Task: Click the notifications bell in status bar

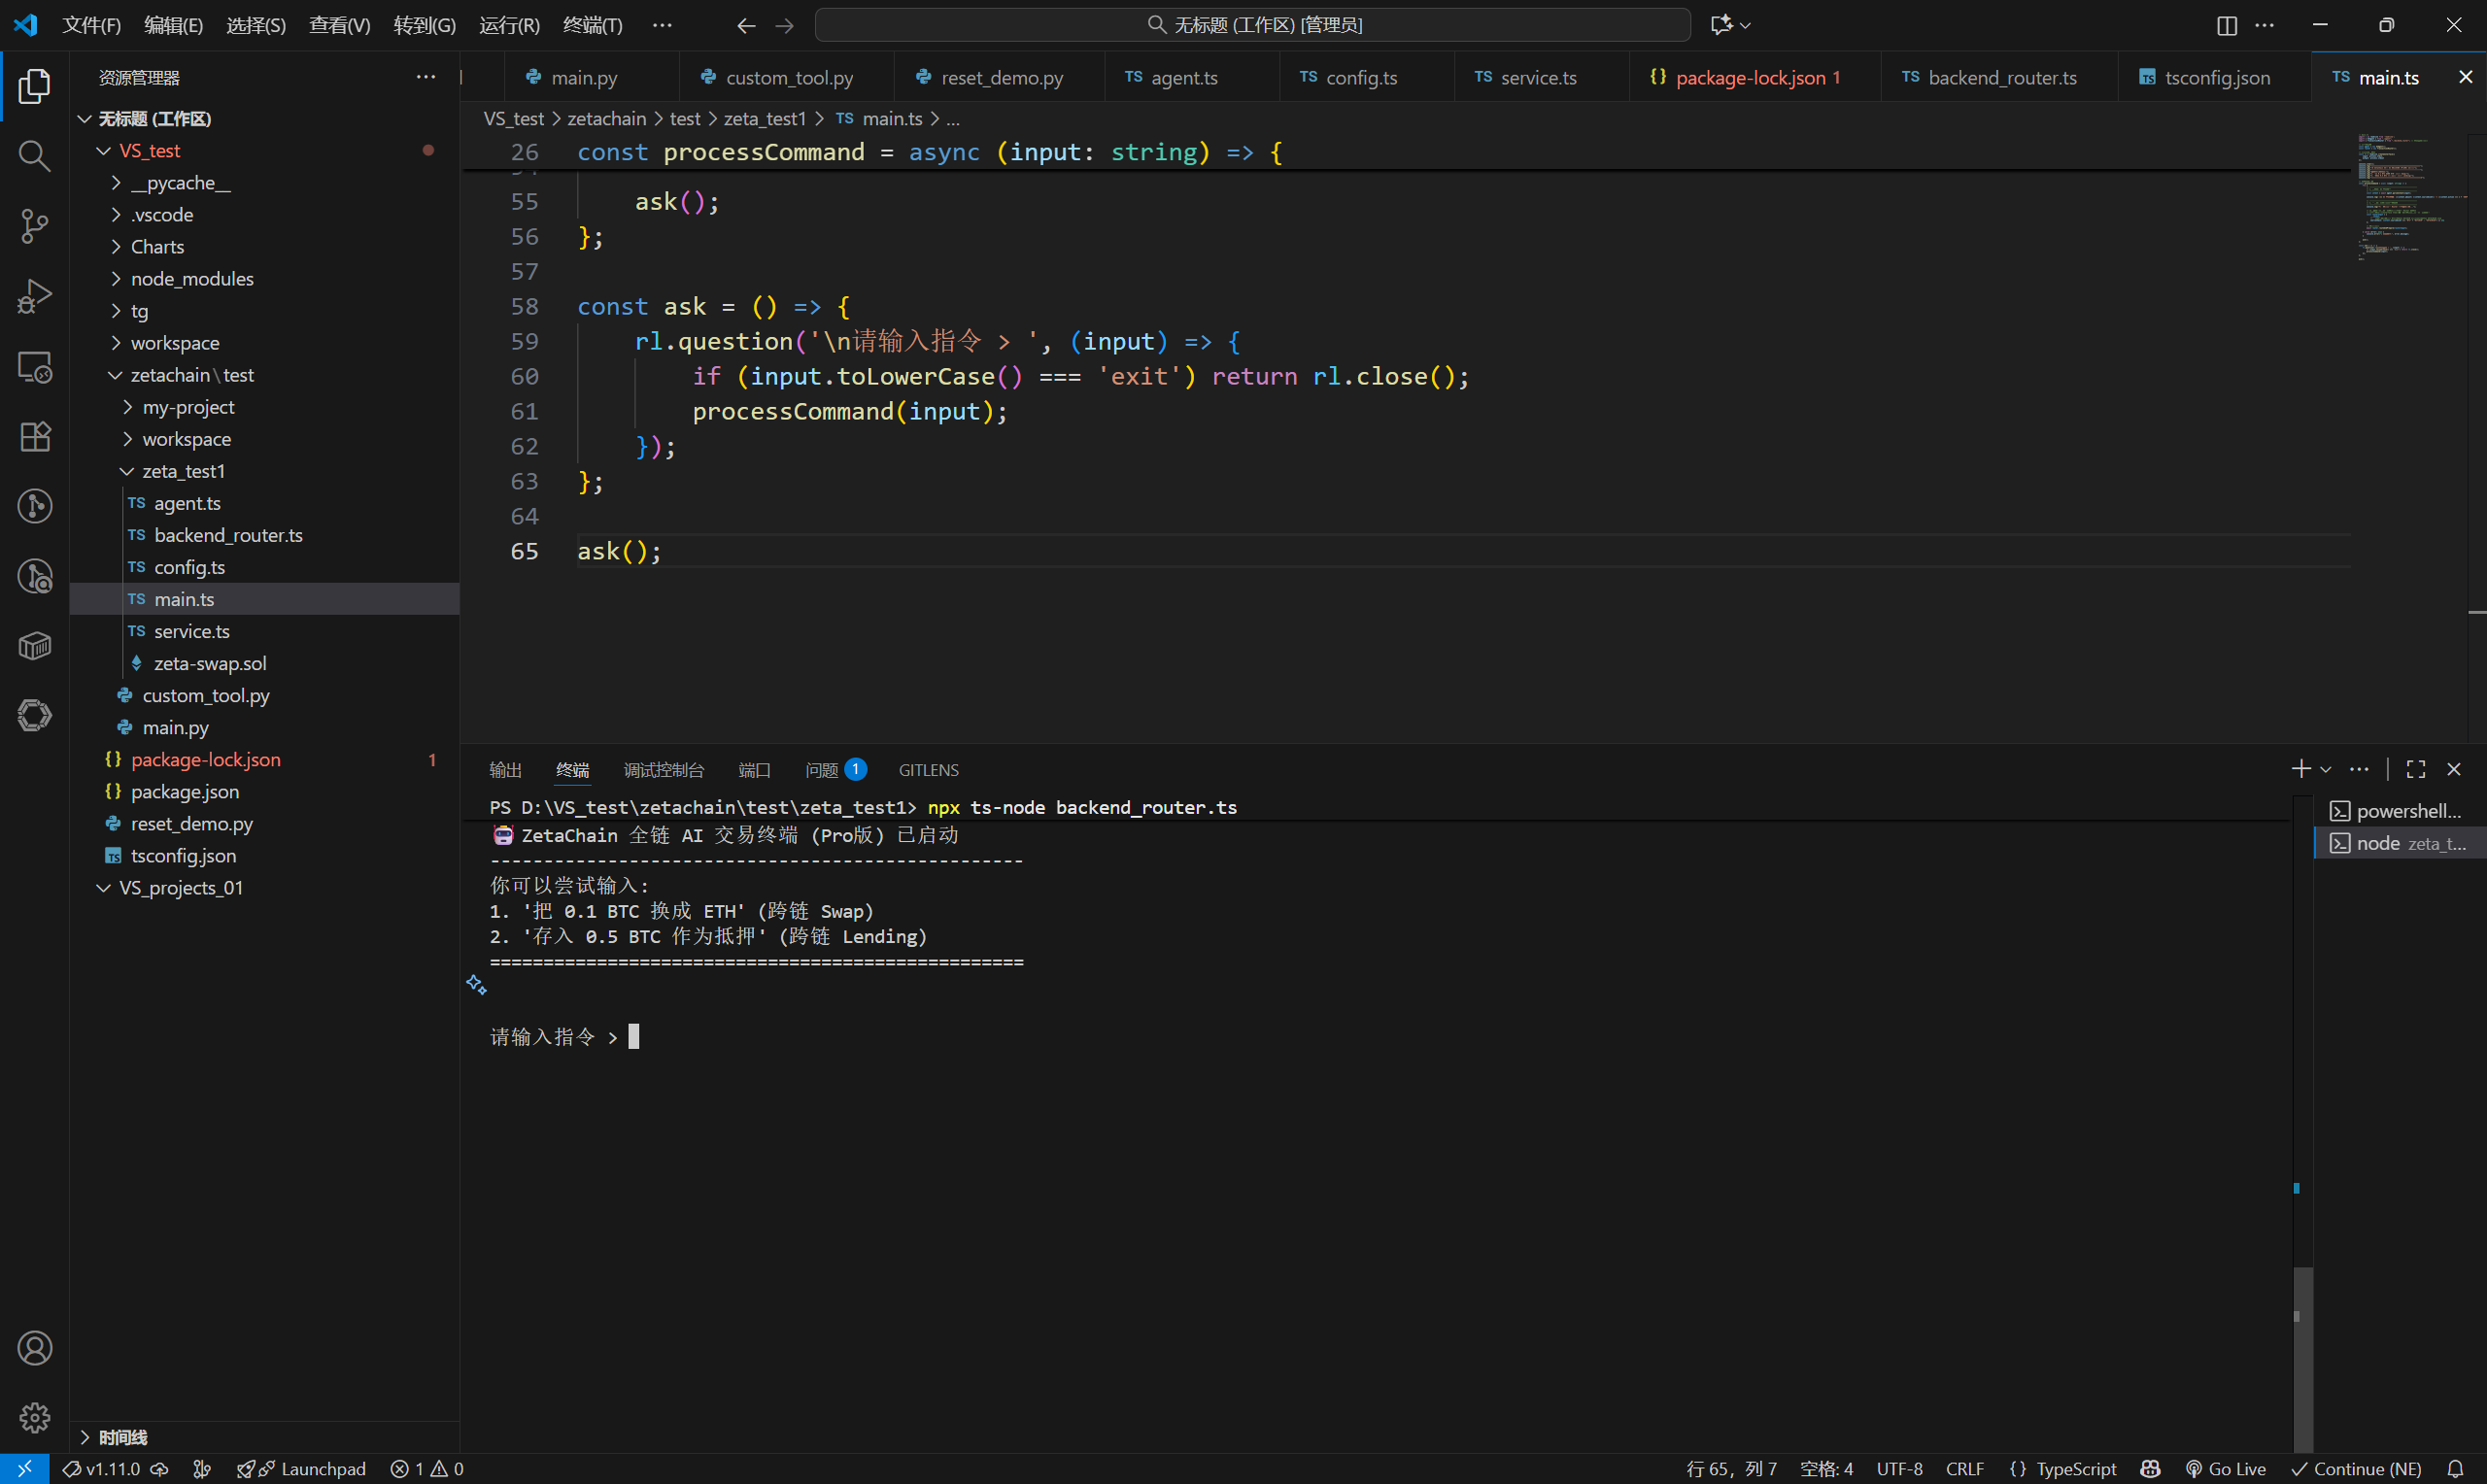Action: click(2455, 1469)
